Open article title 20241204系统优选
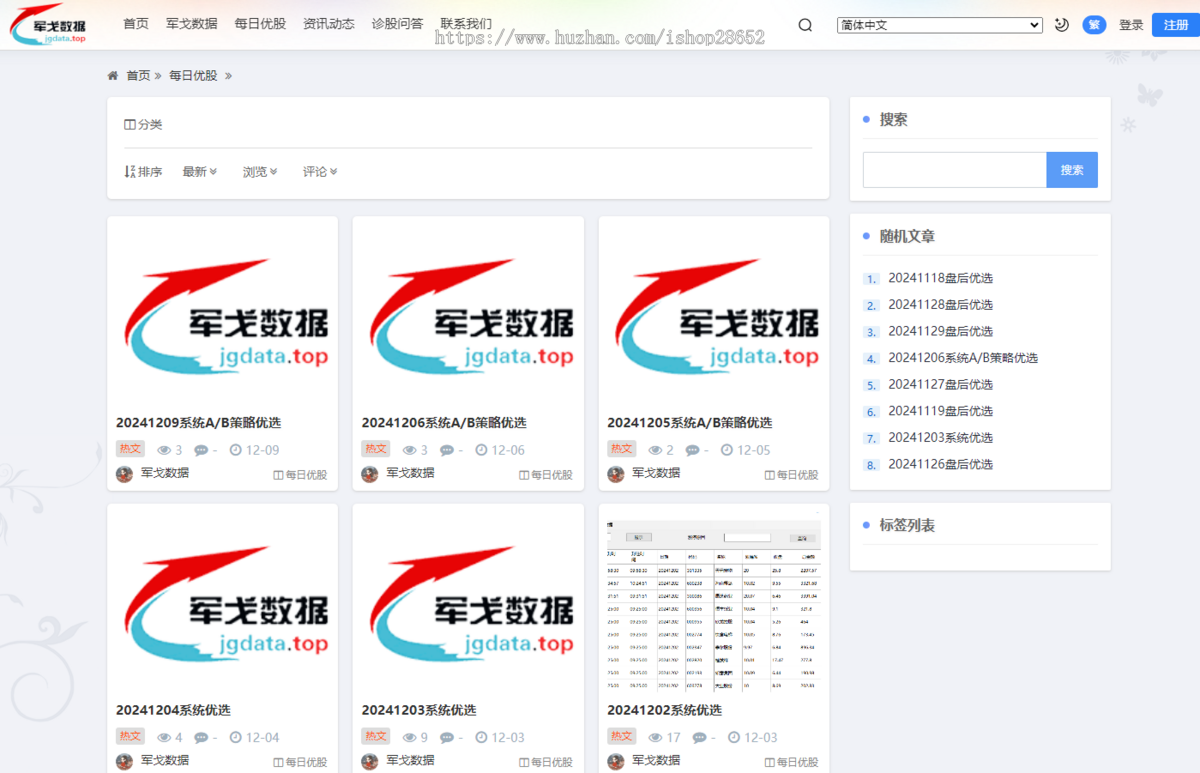This screenshot has height=773, width=1200. tap(173, 710)
